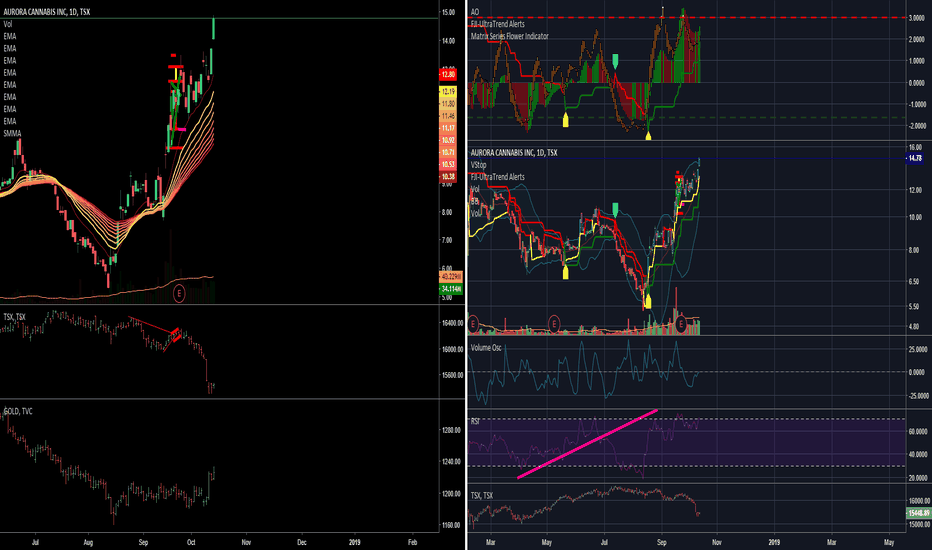Click the 25.0000 level on the Volume Osc axis
The height and width of the screenshot is (550, 932).
tap(918, 349)
